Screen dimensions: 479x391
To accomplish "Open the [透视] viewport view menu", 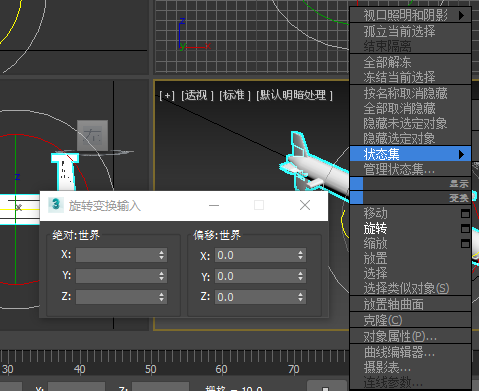I will pyautogui.click(x=197, y=96).
